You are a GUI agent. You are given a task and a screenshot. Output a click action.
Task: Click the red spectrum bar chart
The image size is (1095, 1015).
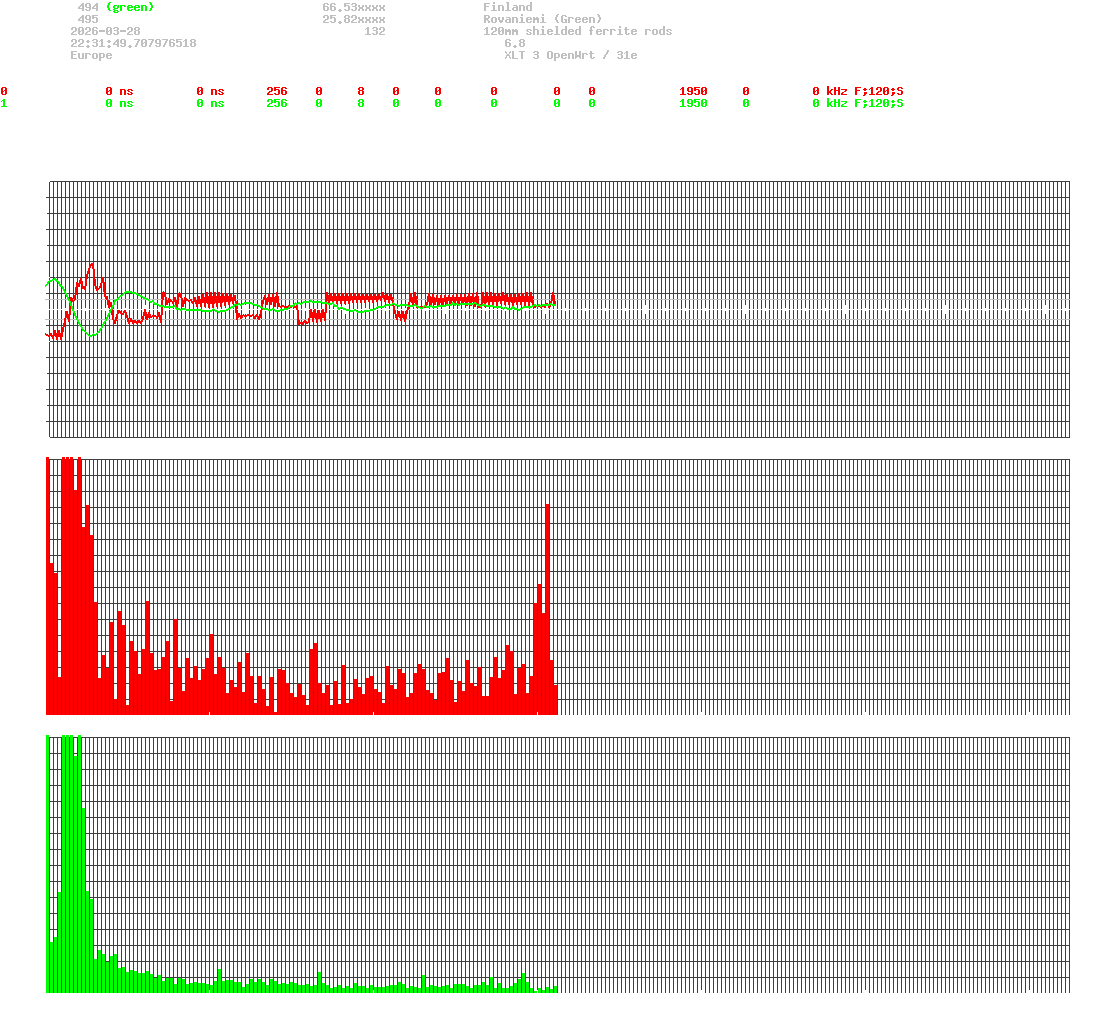point(558,586)
